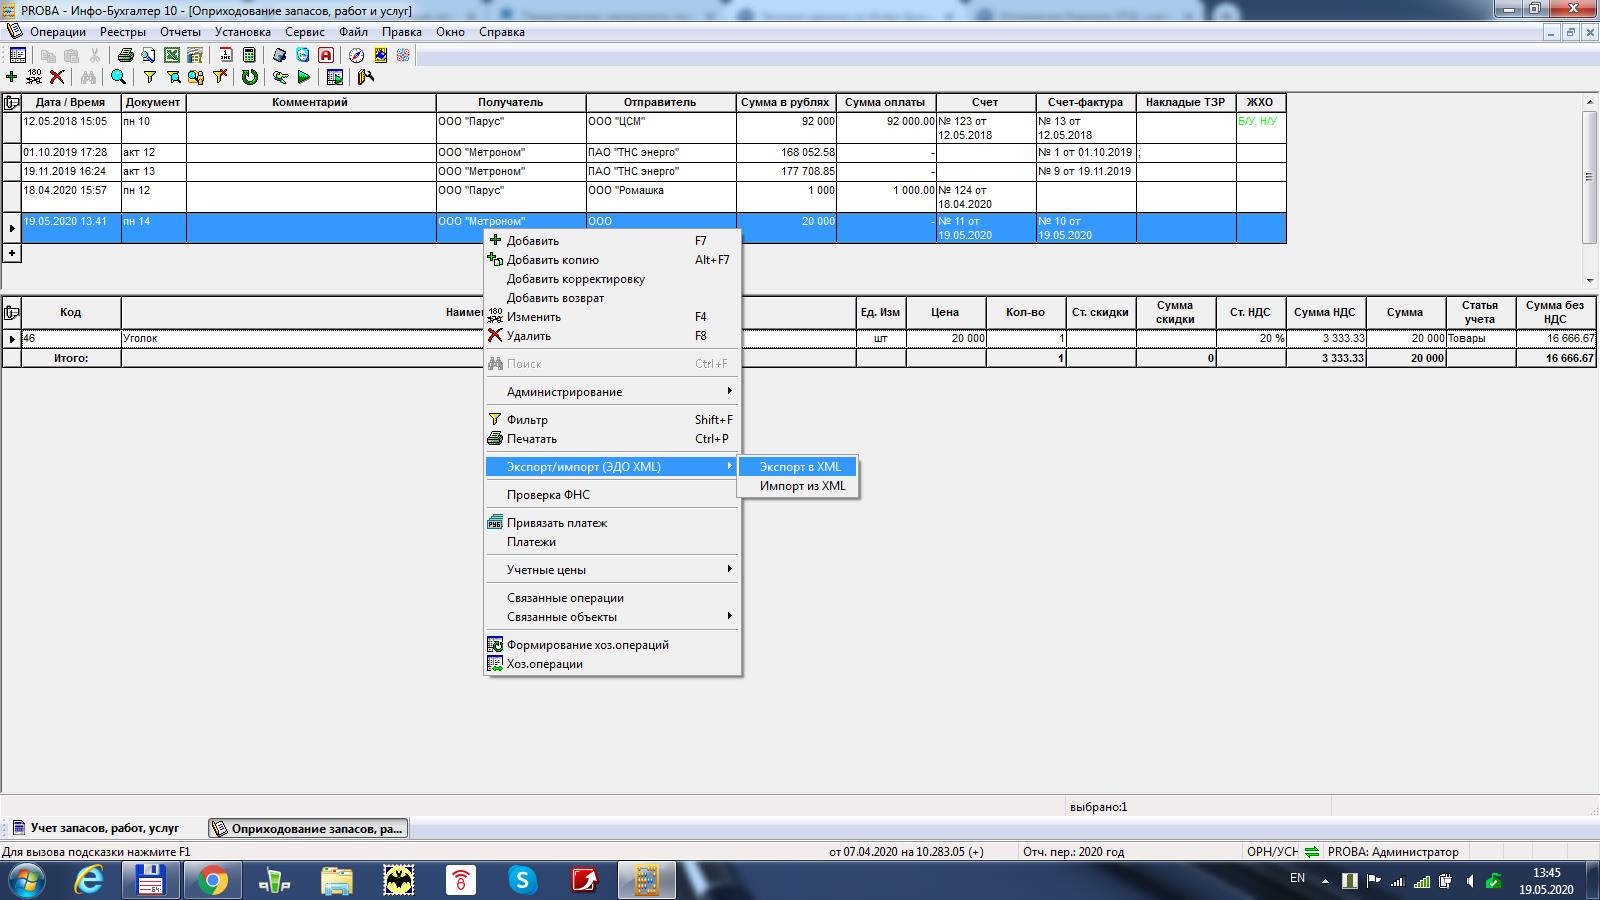Click the edit record icon beside green plus

tap(34, 77)
